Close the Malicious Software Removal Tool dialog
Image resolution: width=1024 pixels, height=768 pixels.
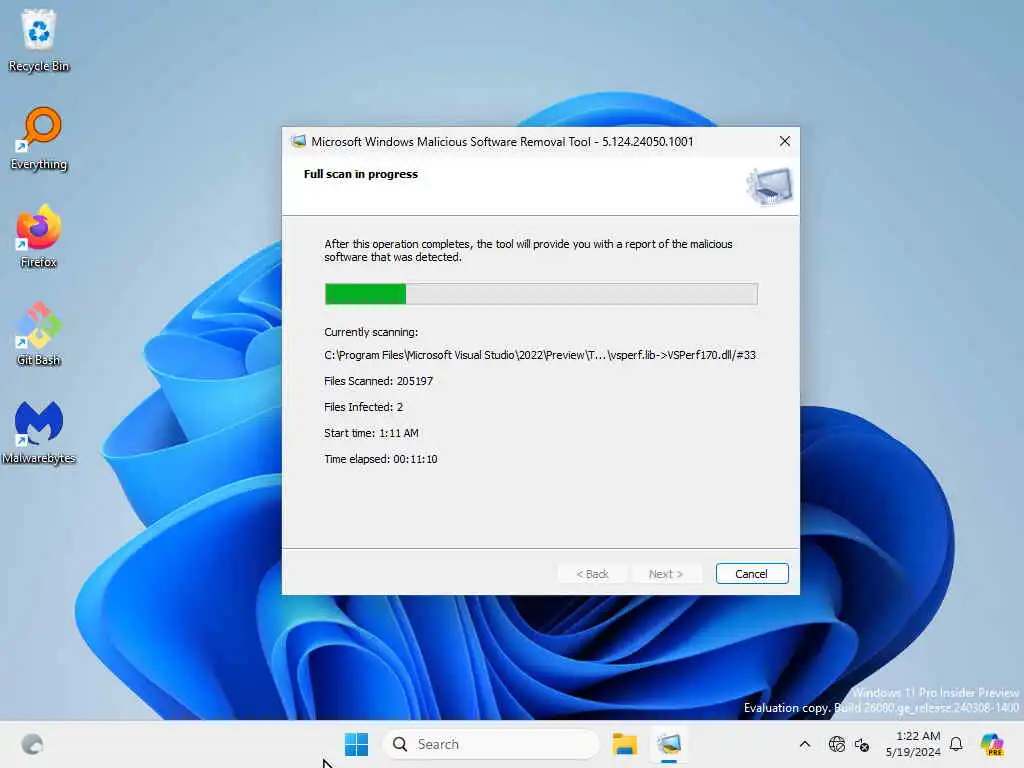click(x=784, y=141)
